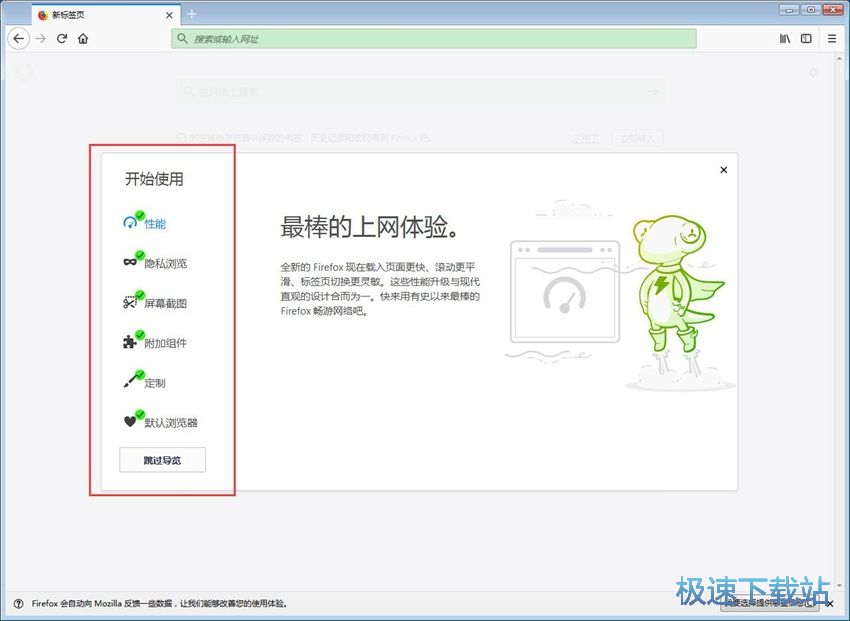
Task: Click the help question mark in notification bar
Action: 18,603
